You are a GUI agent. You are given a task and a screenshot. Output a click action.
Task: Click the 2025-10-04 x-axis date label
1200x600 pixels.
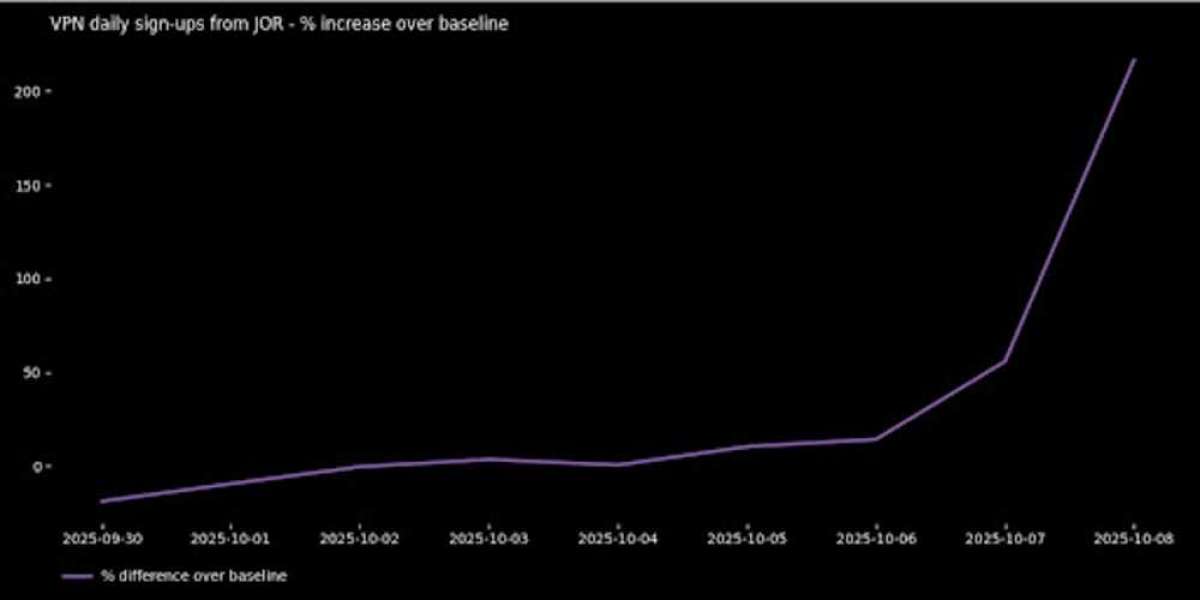(618, 539)
